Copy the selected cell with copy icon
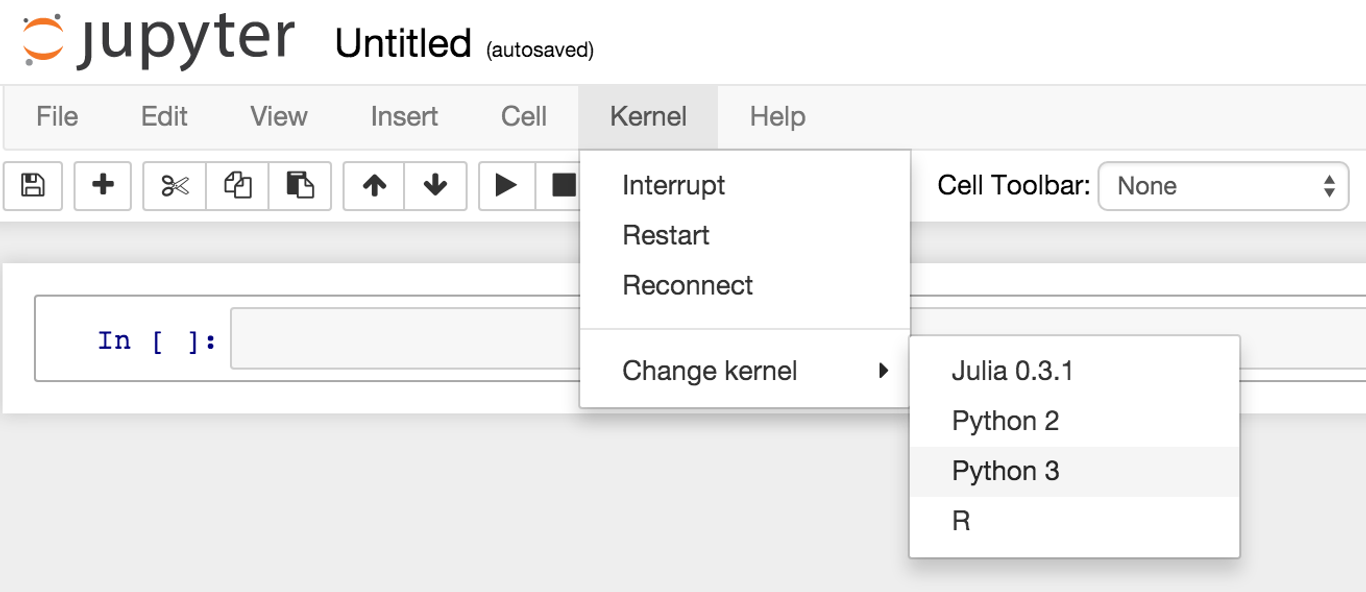This screenshot has width=1366, height=592. click(x=237, y=186)
